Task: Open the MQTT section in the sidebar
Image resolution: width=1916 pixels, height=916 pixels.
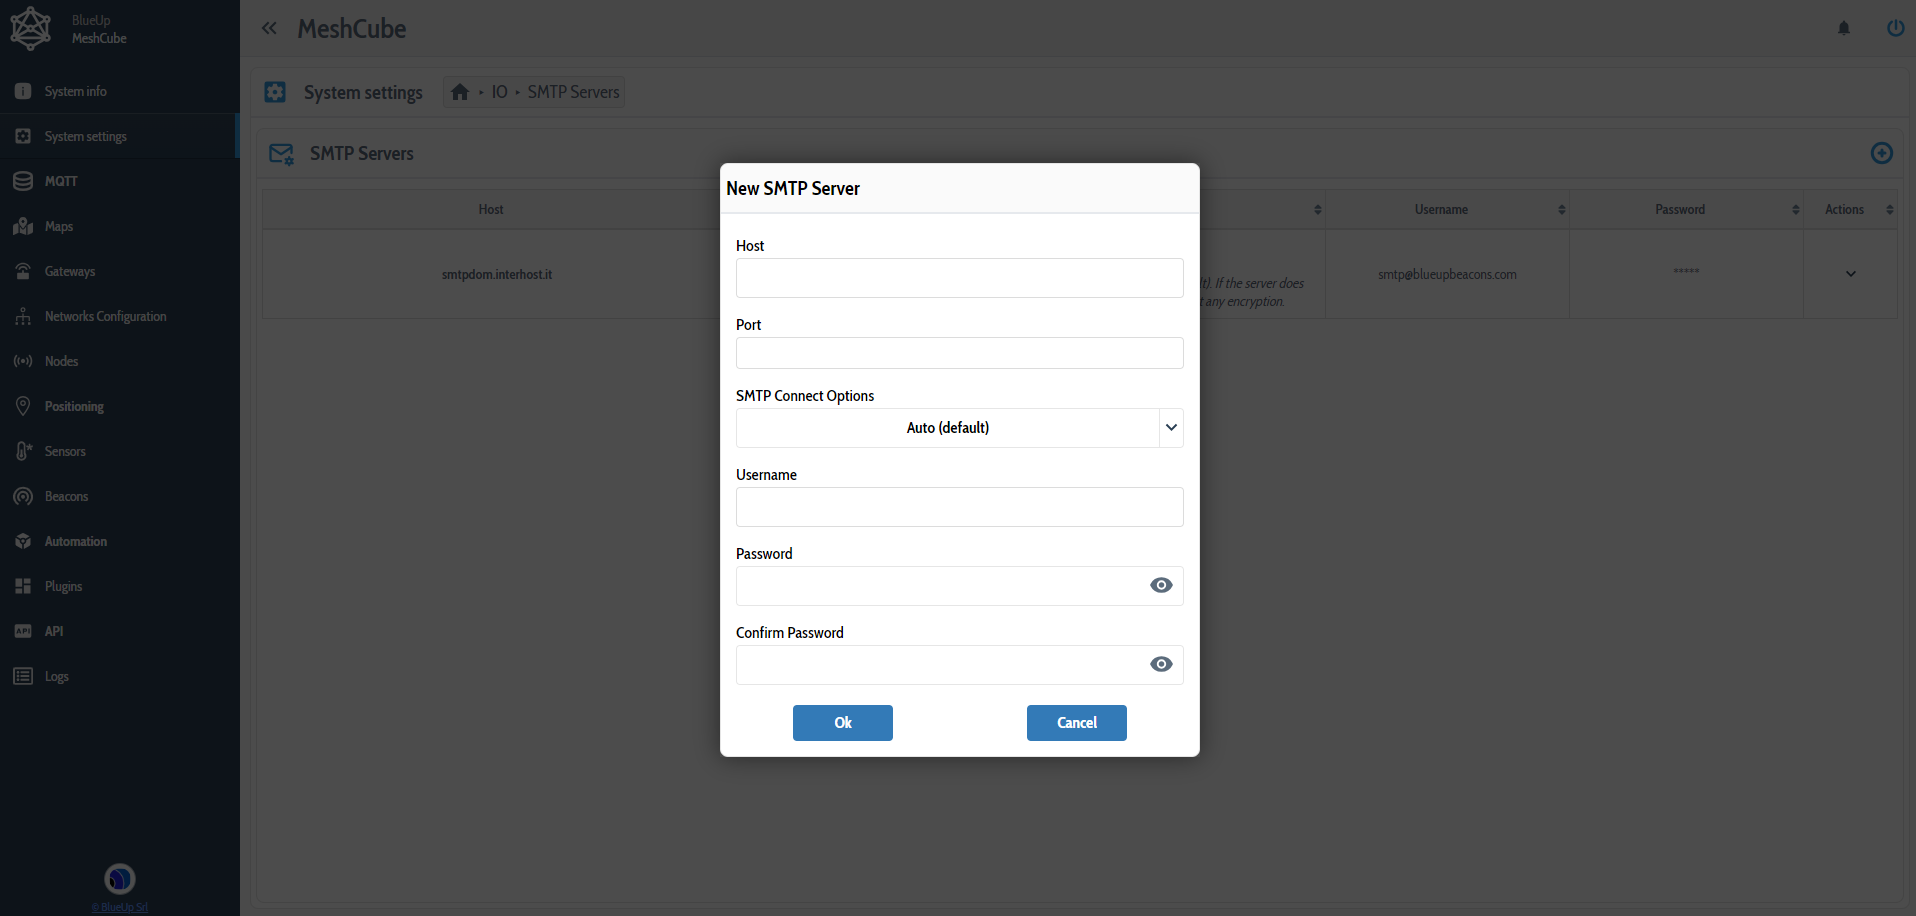Action: coord(60,181)
